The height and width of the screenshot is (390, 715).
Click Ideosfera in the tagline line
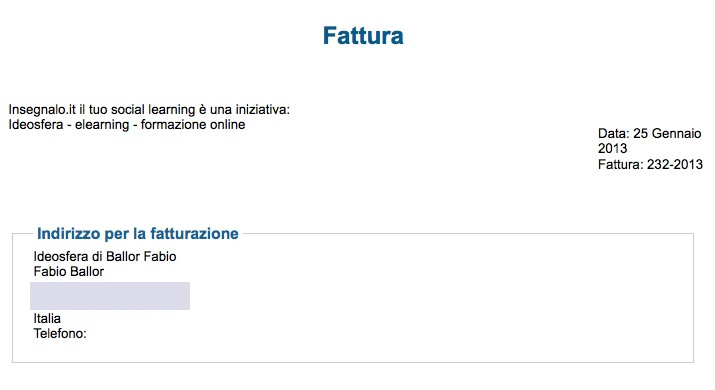click(36, 125)
